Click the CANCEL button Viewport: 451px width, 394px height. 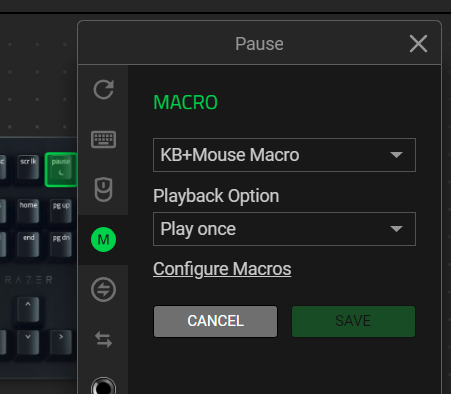coord(215,321)
